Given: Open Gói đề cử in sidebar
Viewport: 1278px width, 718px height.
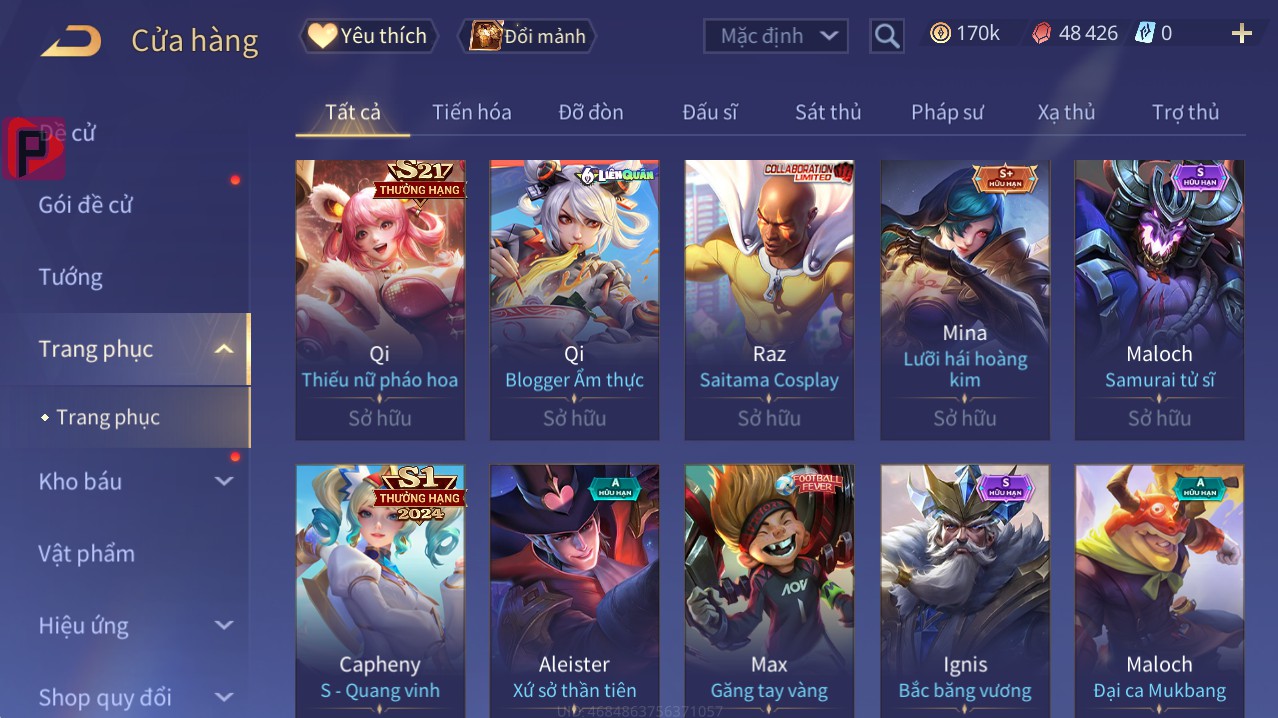Looking at the screenshot, I should click(x=86, y=205).
